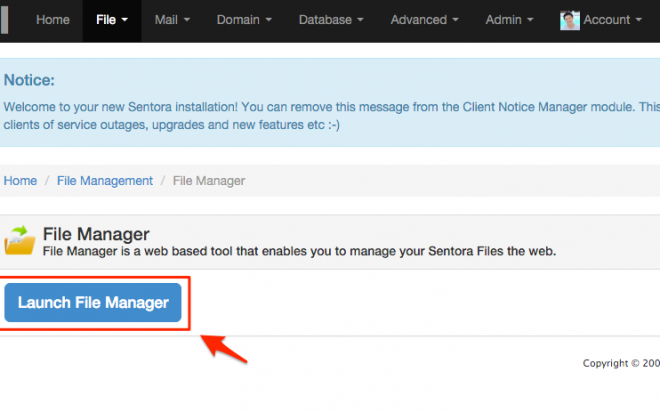The image size is (660, 412).
Task: Expand the Mail dropdown menu
Action: (x=172, y=20)
